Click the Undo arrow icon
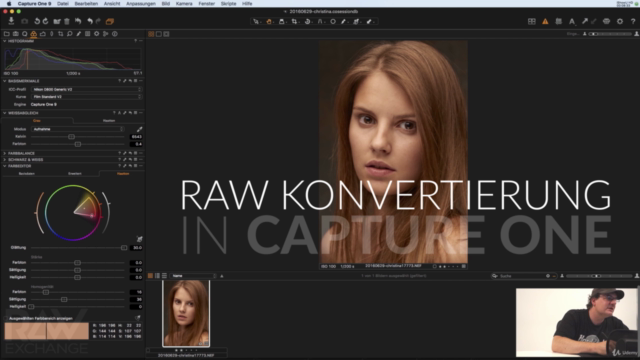Image resolution: width=640 pixels, height=360 pixels. click(90, 21)
